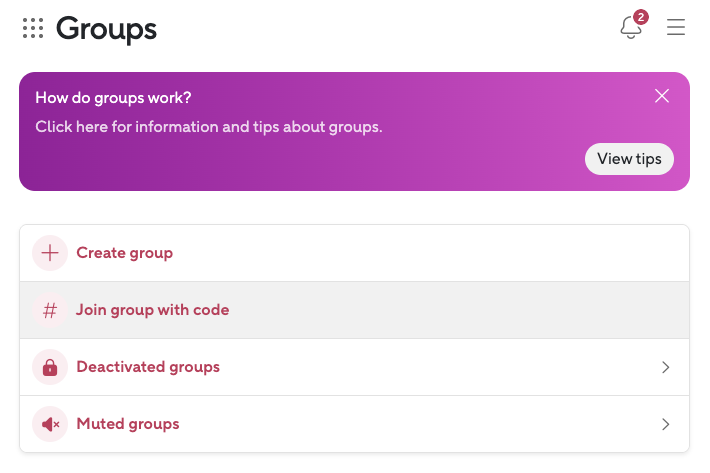Image resolution: width=710 pixels, height=473 pixels.
Task: Expand Deactivated groups using its chevron
Action: tap(666, 367)
